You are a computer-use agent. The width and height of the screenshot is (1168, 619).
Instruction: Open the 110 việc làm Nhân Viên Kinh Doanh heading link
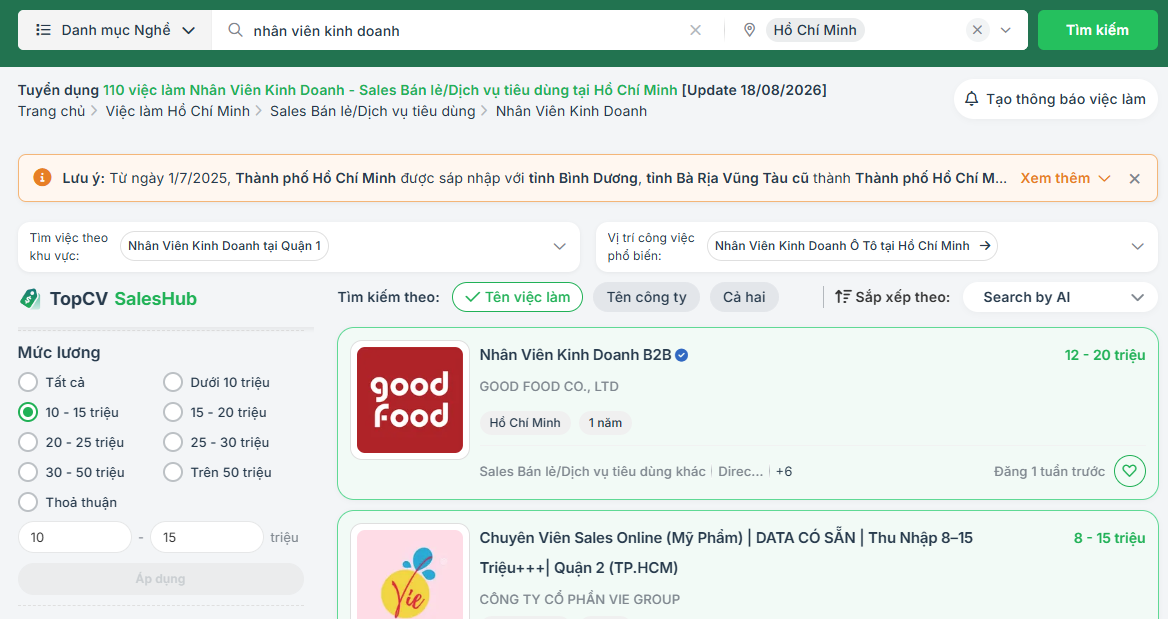(390, 90)
